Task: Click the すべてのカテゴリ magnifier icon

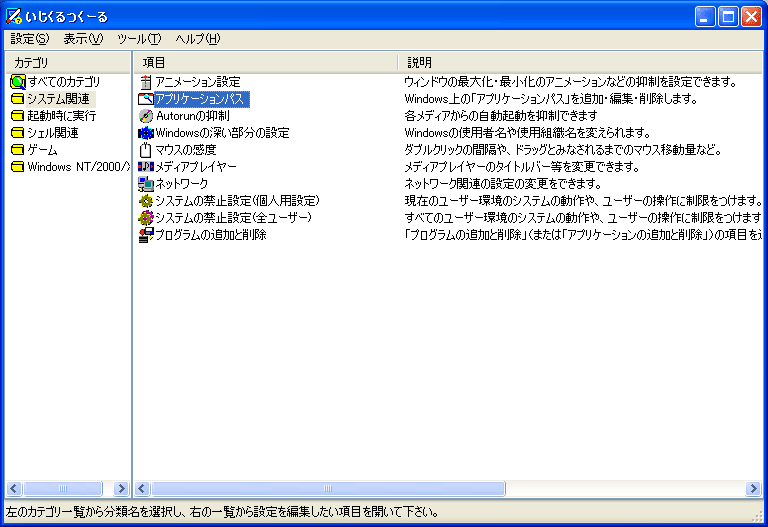Action: pos(18,82)
